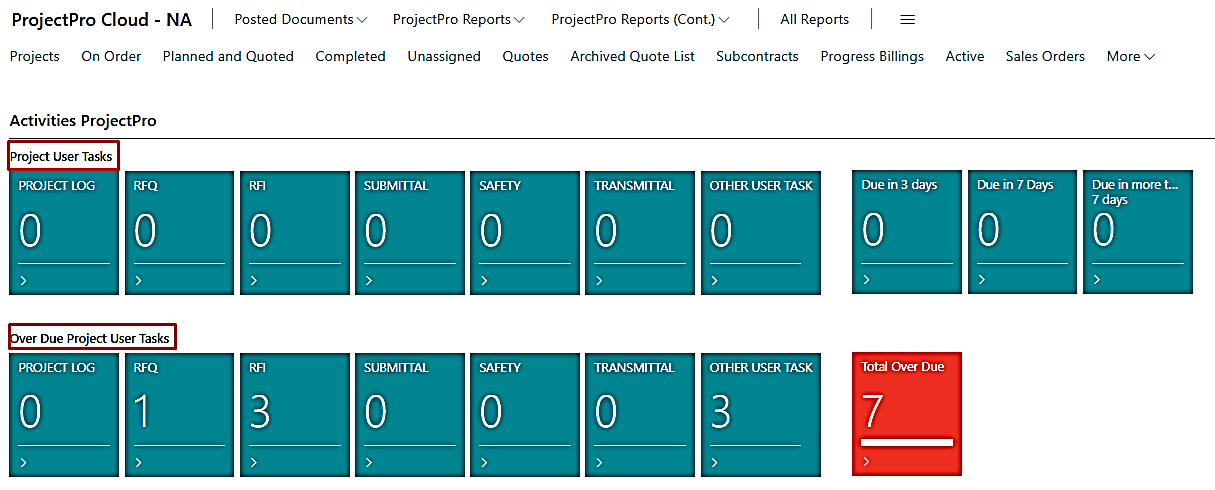Expand Posted Documents dropdown menu
Viewport: 1215px width, 490px height.
coord(300,20)
